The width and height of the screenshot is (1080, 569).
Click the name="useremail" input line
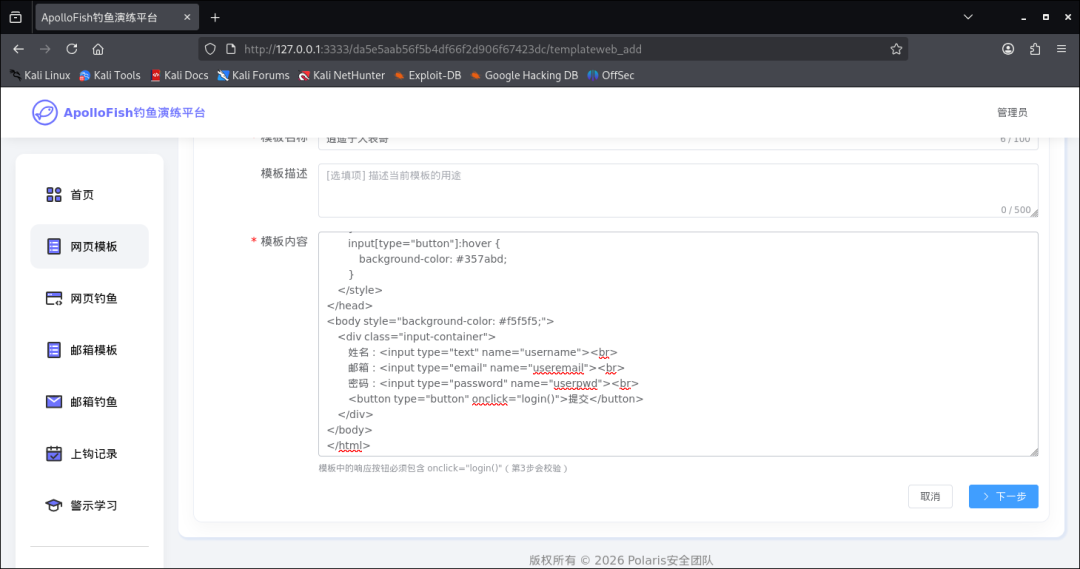486,368
